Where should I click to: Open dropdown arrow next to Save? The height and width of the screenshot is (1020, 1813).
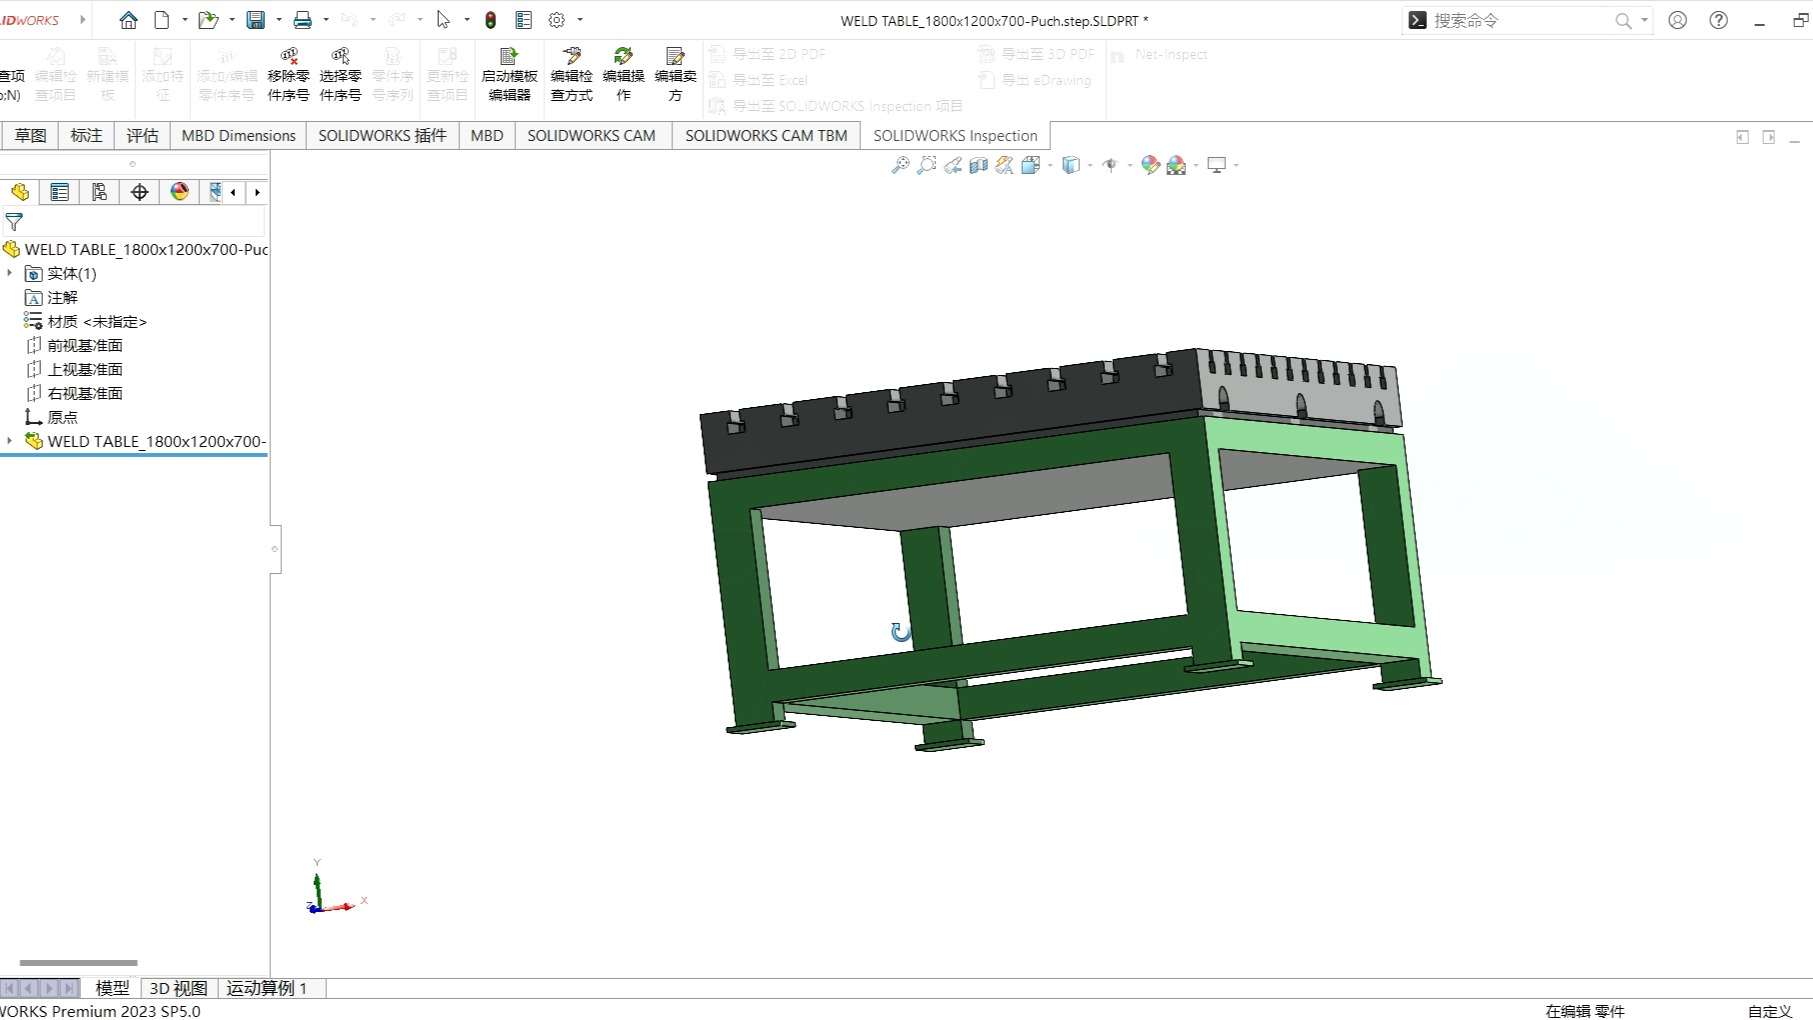click(x=279, y=20)
